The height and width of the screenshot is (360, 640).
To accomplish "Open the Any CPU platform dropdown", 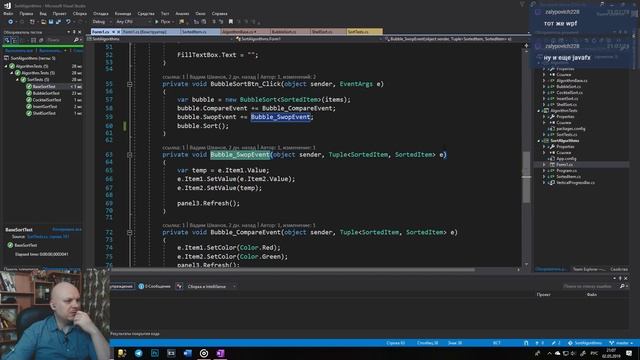I will 133,22.
